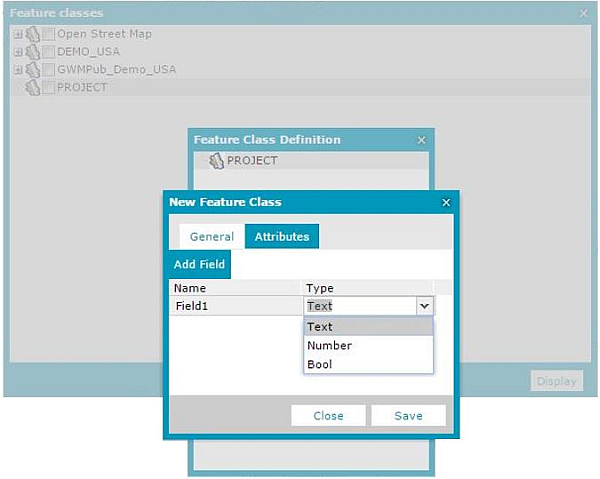Switch to the Attributes tab
Viewport: 600px width, 479px height.
click(x=282, y=236)
